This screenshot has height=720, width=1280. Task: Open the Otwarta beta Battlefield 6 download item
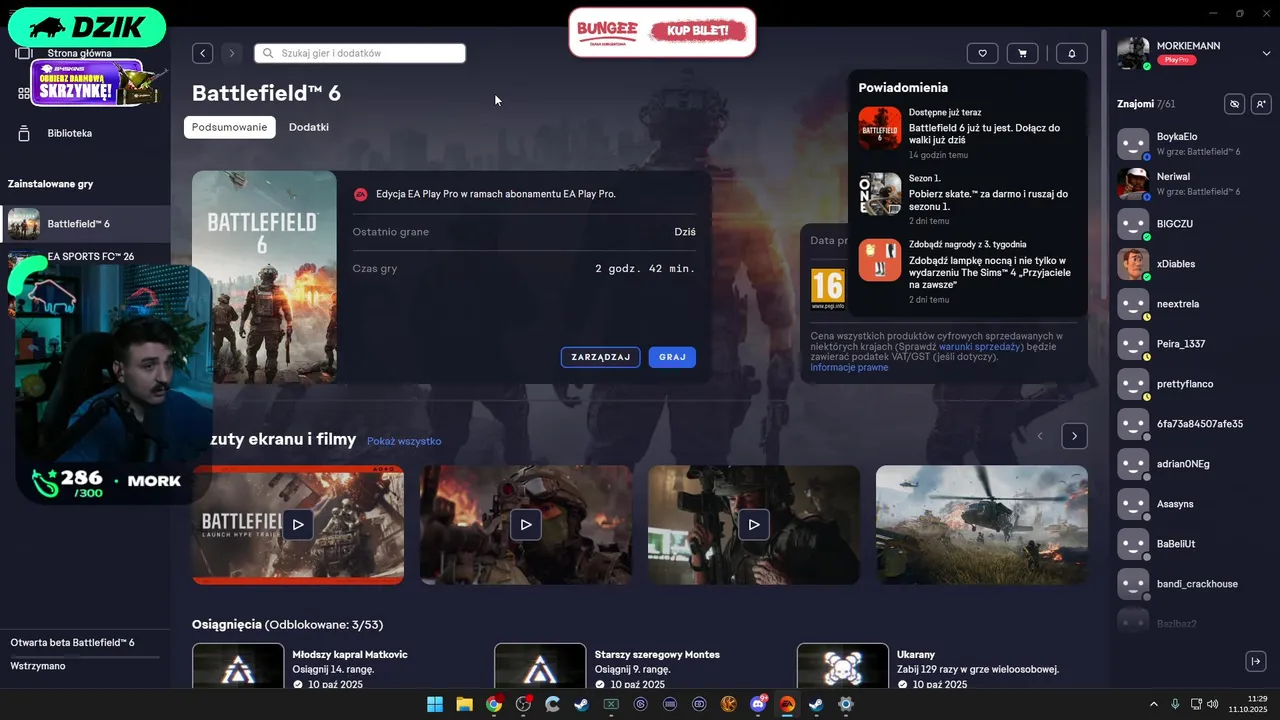point(85,653)
